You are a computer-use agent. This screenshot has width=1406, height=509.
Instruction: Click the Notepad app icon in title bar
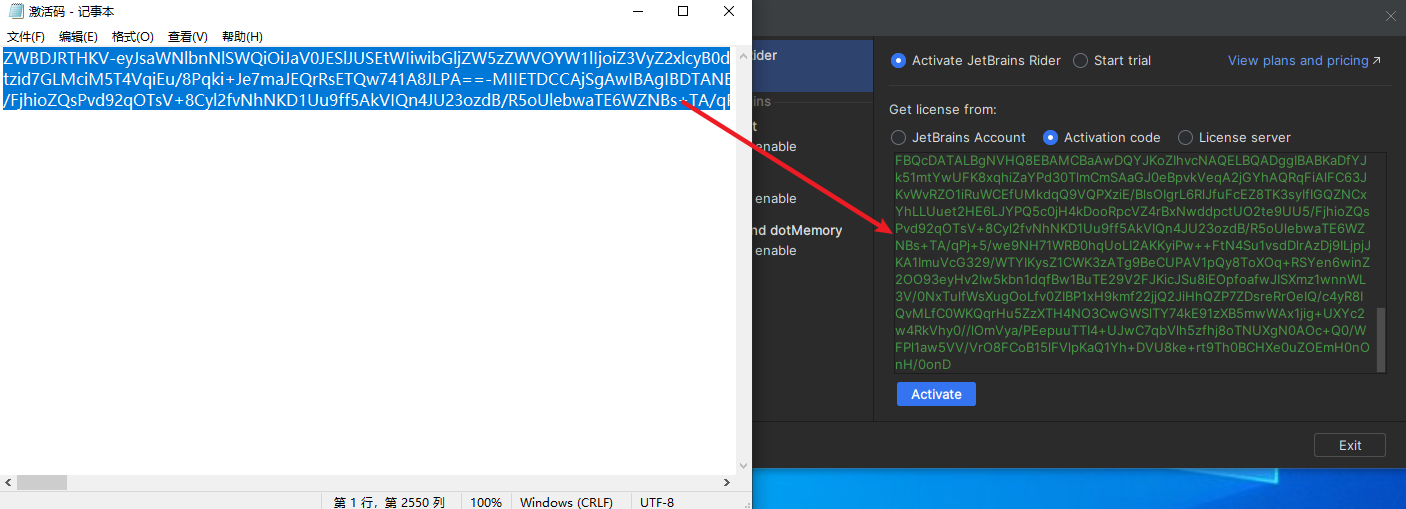(x=14, y=12)
